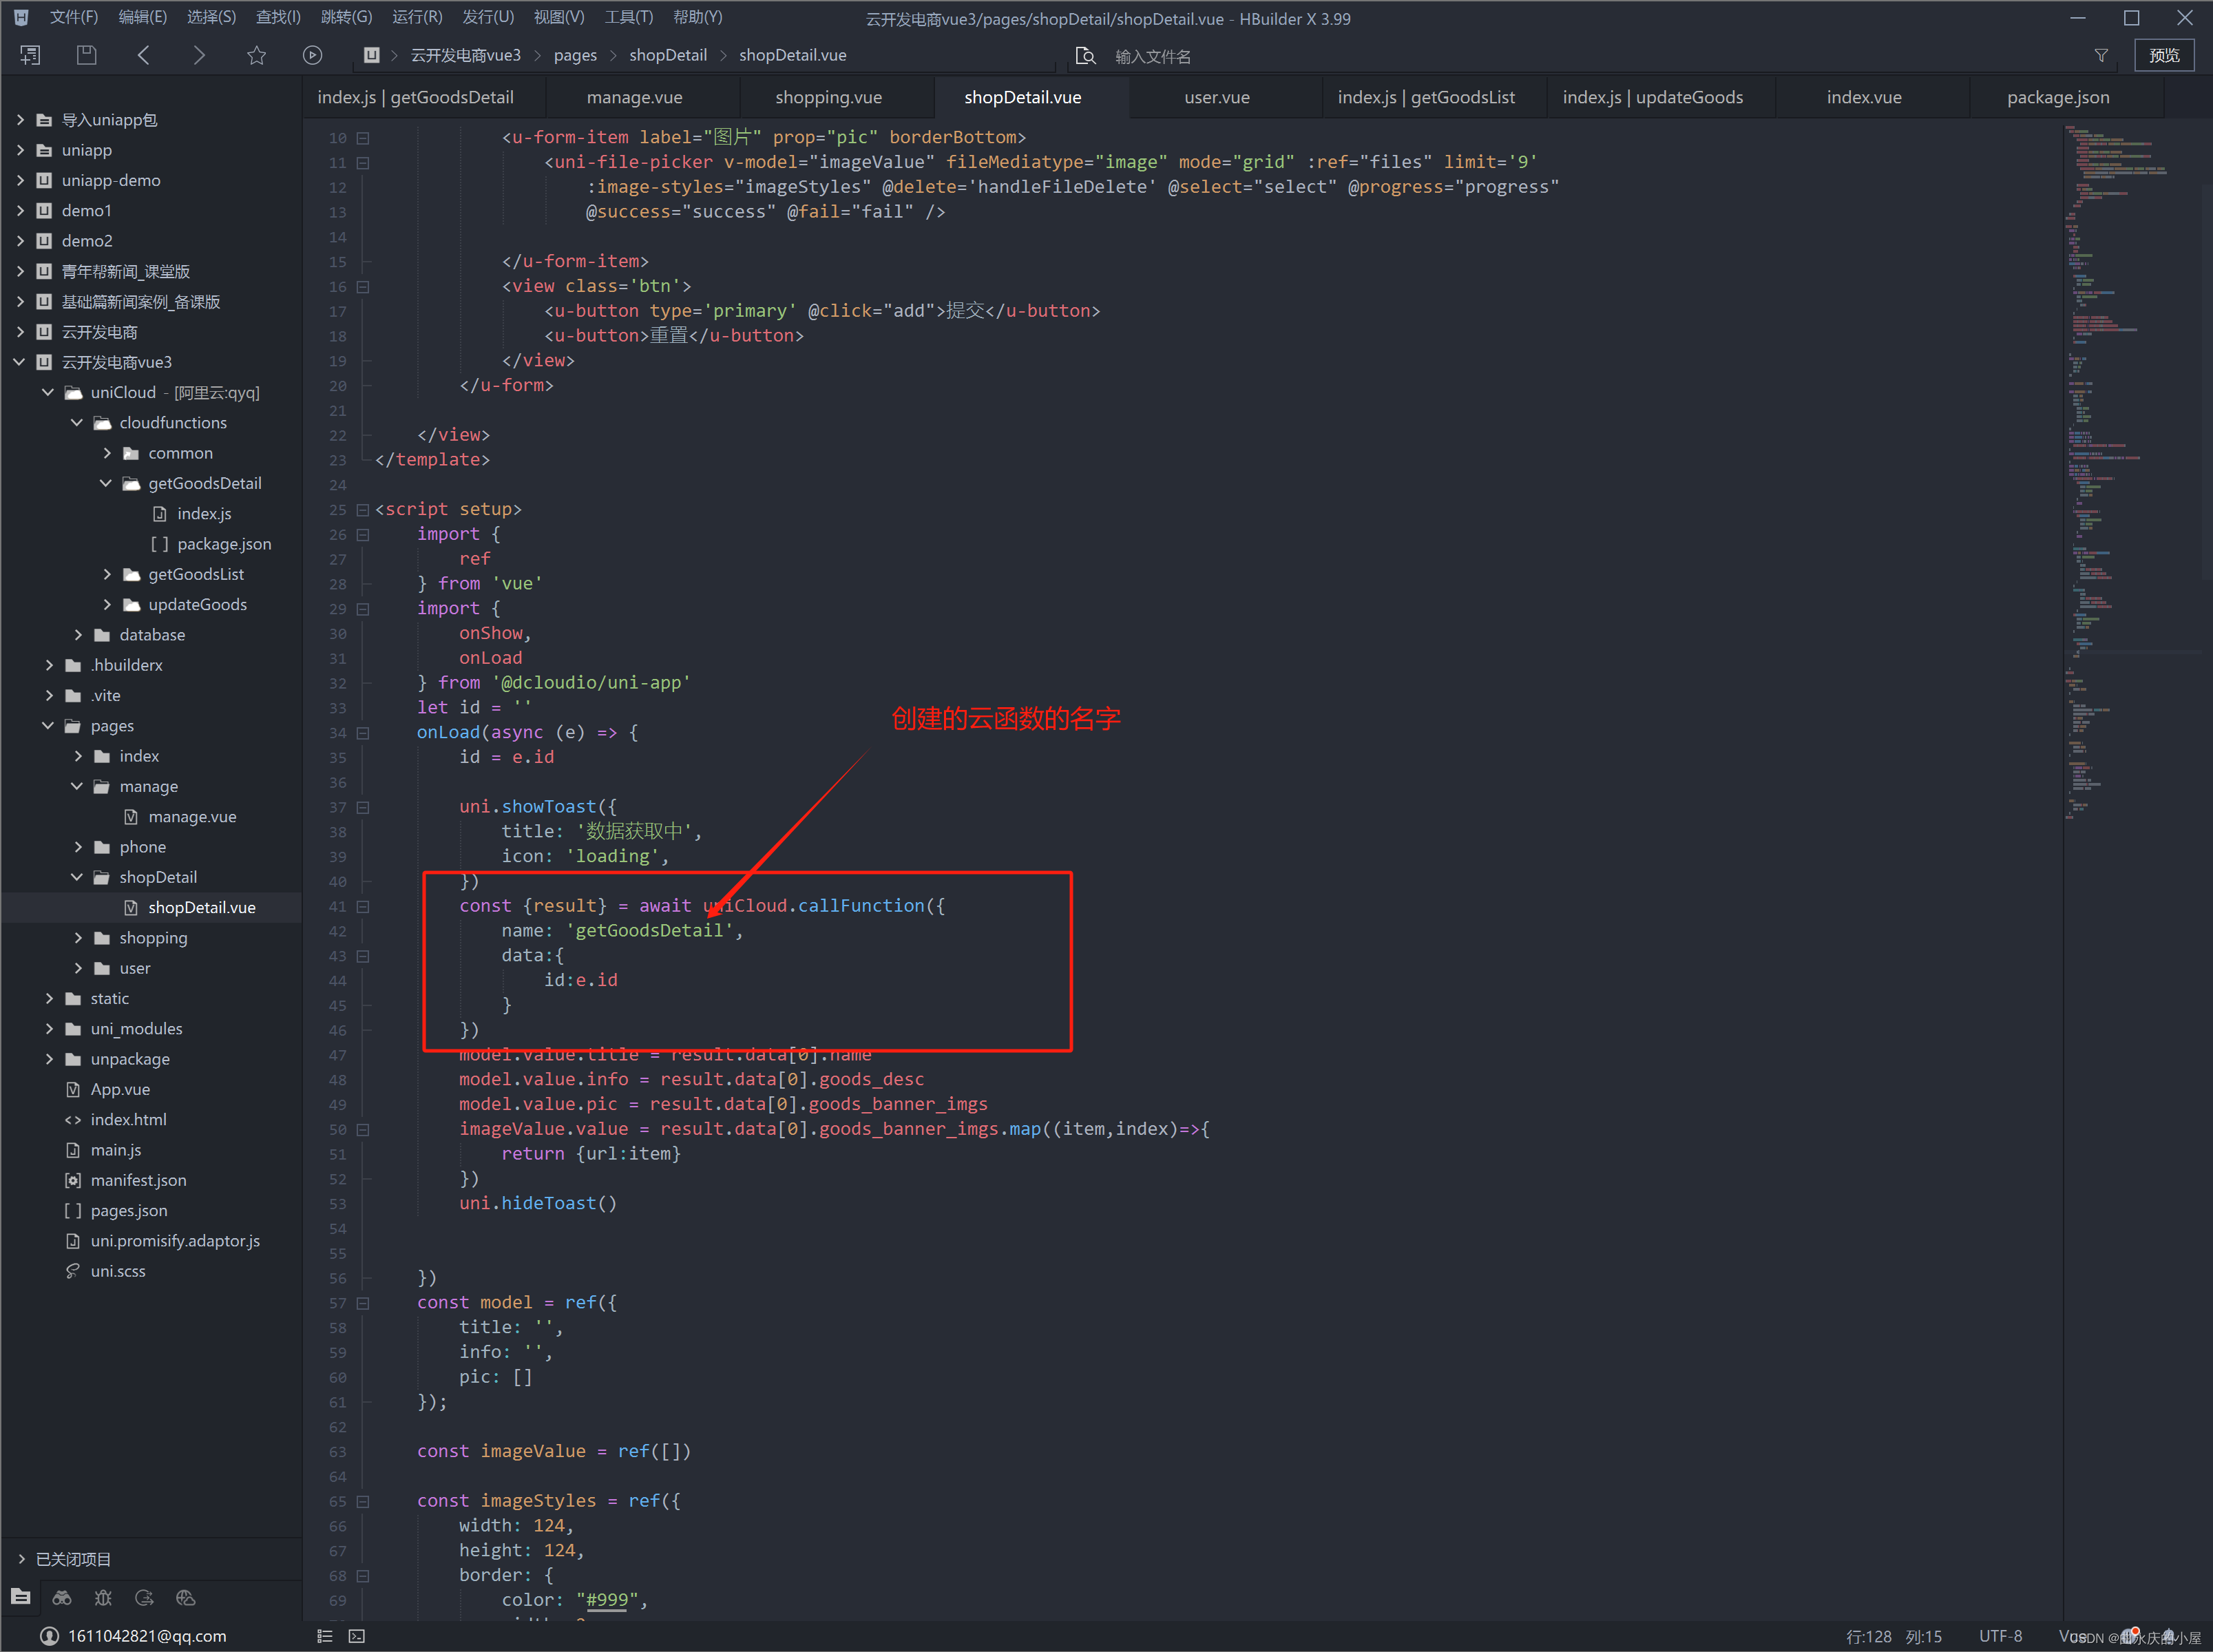Open the 工具(T) menu

click(x=629, y=17)
